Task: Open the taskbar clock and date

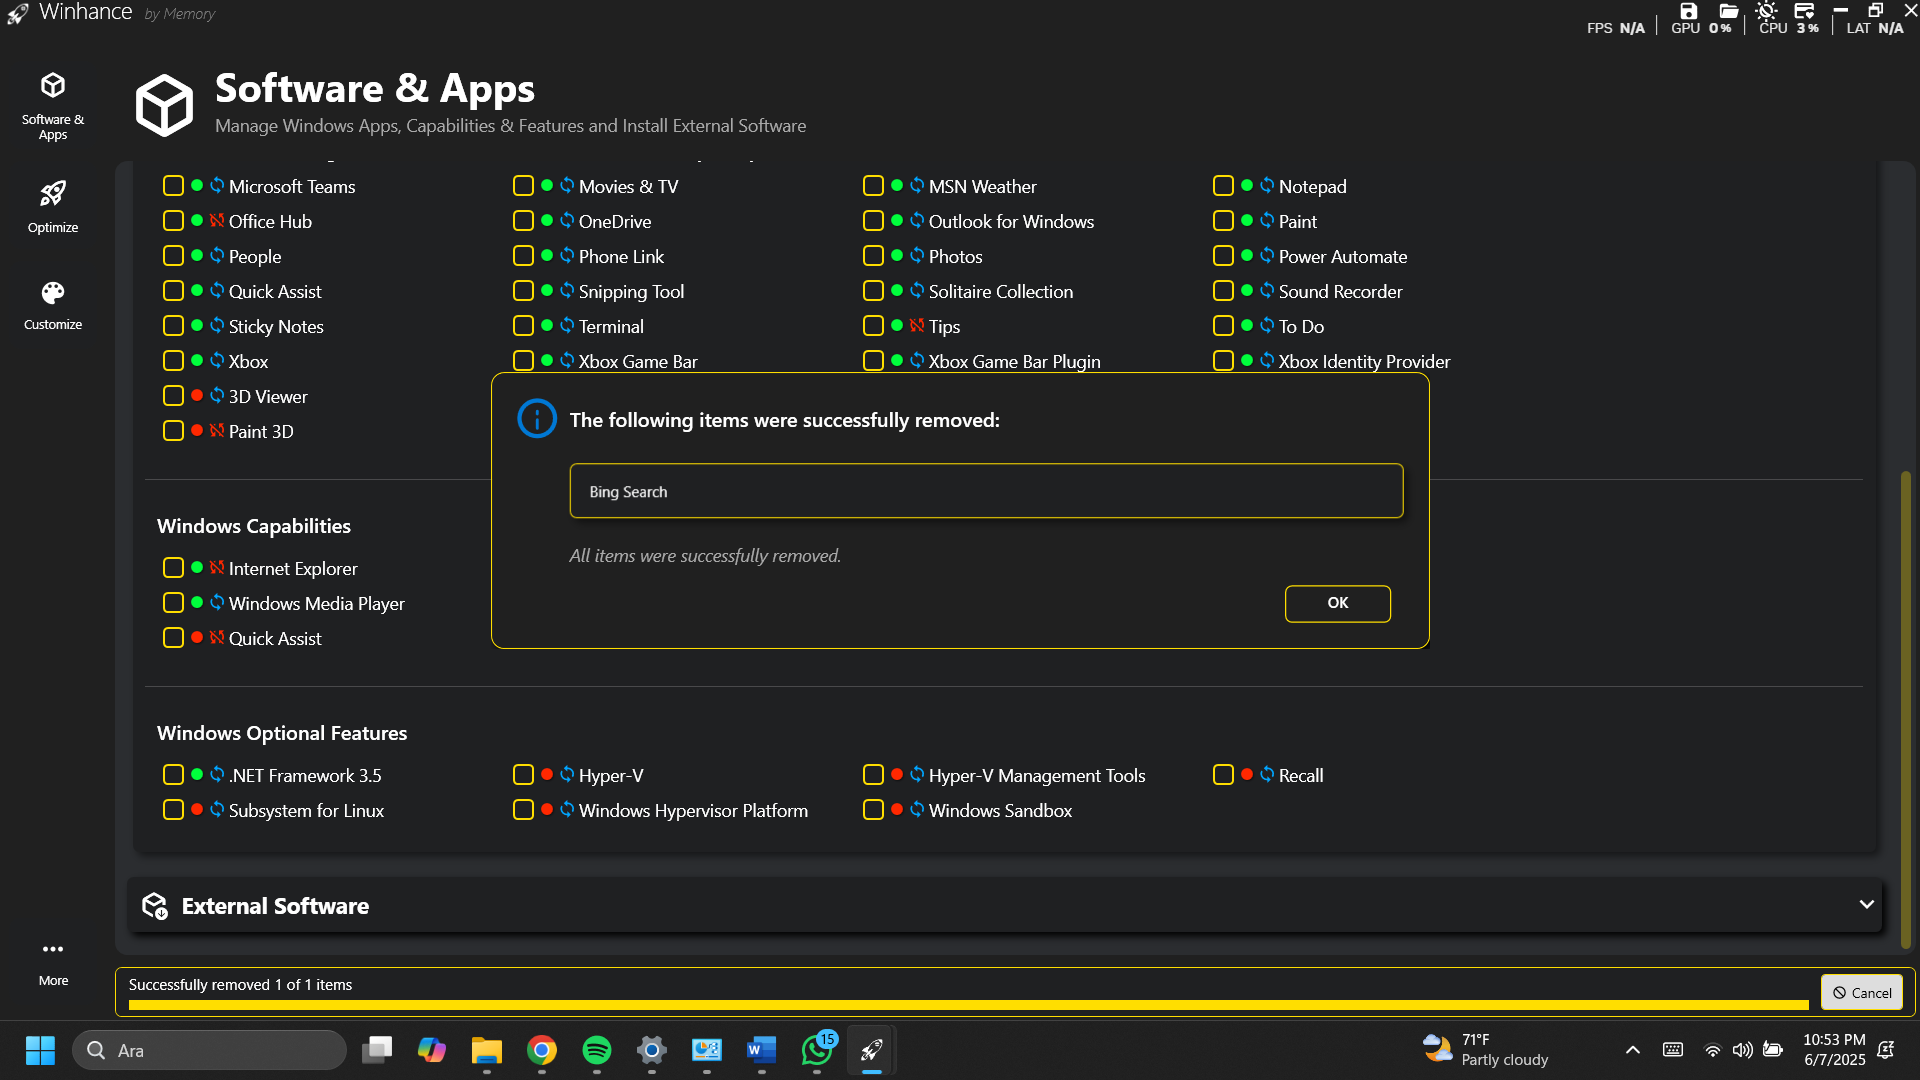Action: pyautogui.click(x=1834, y=1050)
